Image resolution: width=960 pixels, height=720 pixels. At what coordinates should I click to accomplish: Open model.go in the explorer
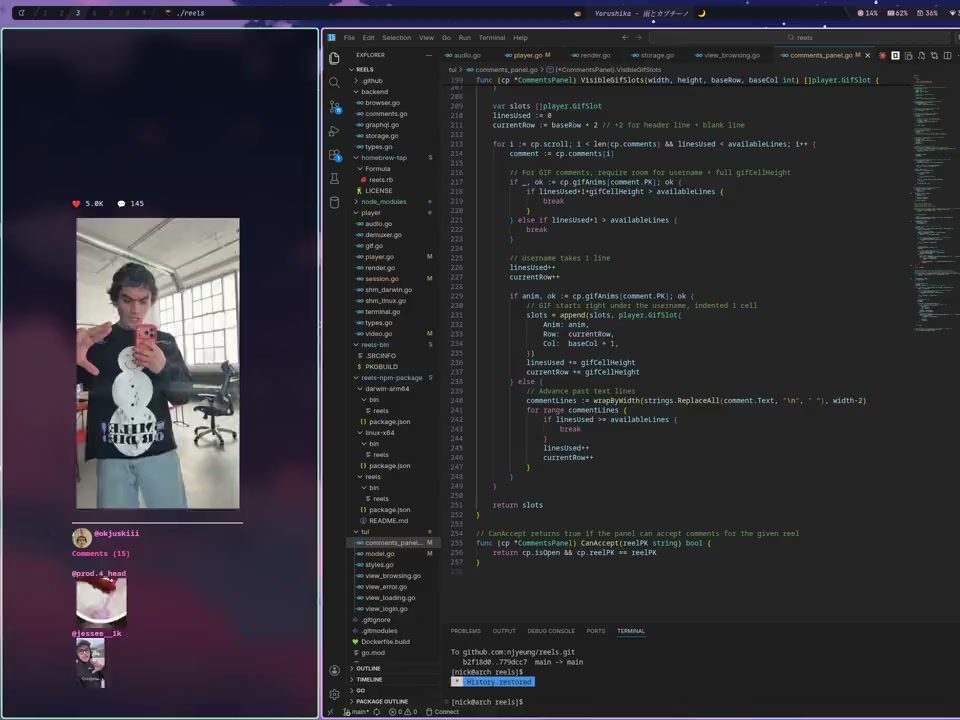pyautogui.click(x=379, y=554)
